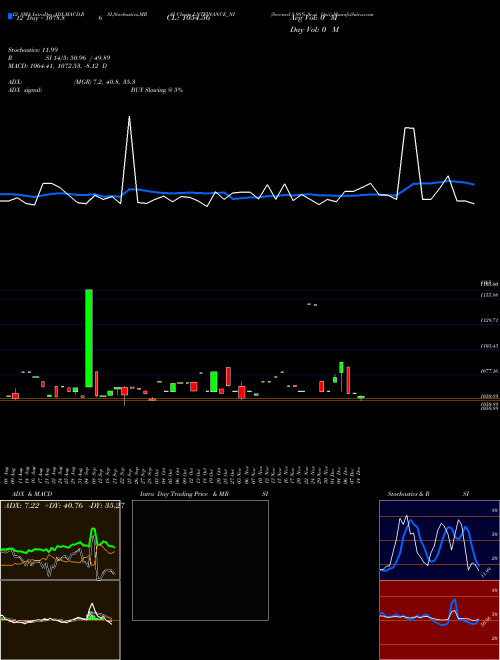Click the first white spike peak on the line chart

pos(129,117)
